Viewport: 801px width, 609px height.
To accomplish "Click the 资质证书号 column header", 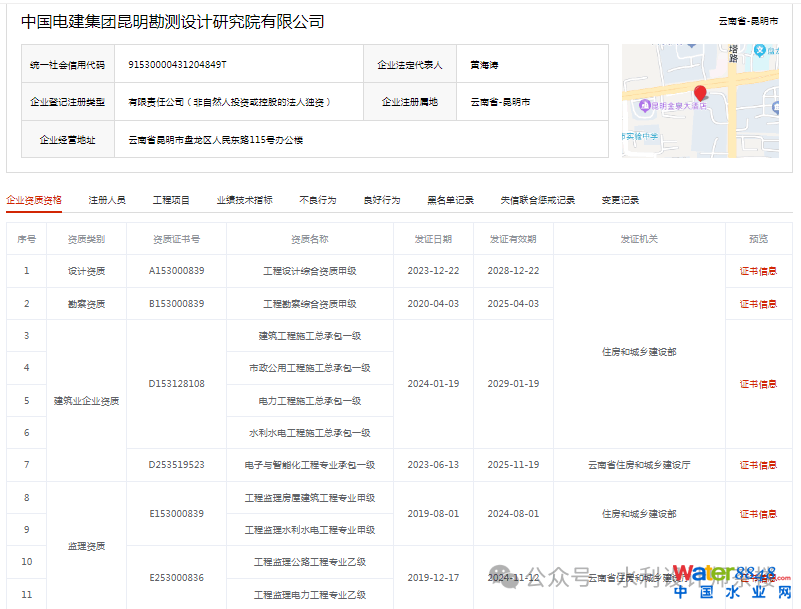I will tap(176, 239).
